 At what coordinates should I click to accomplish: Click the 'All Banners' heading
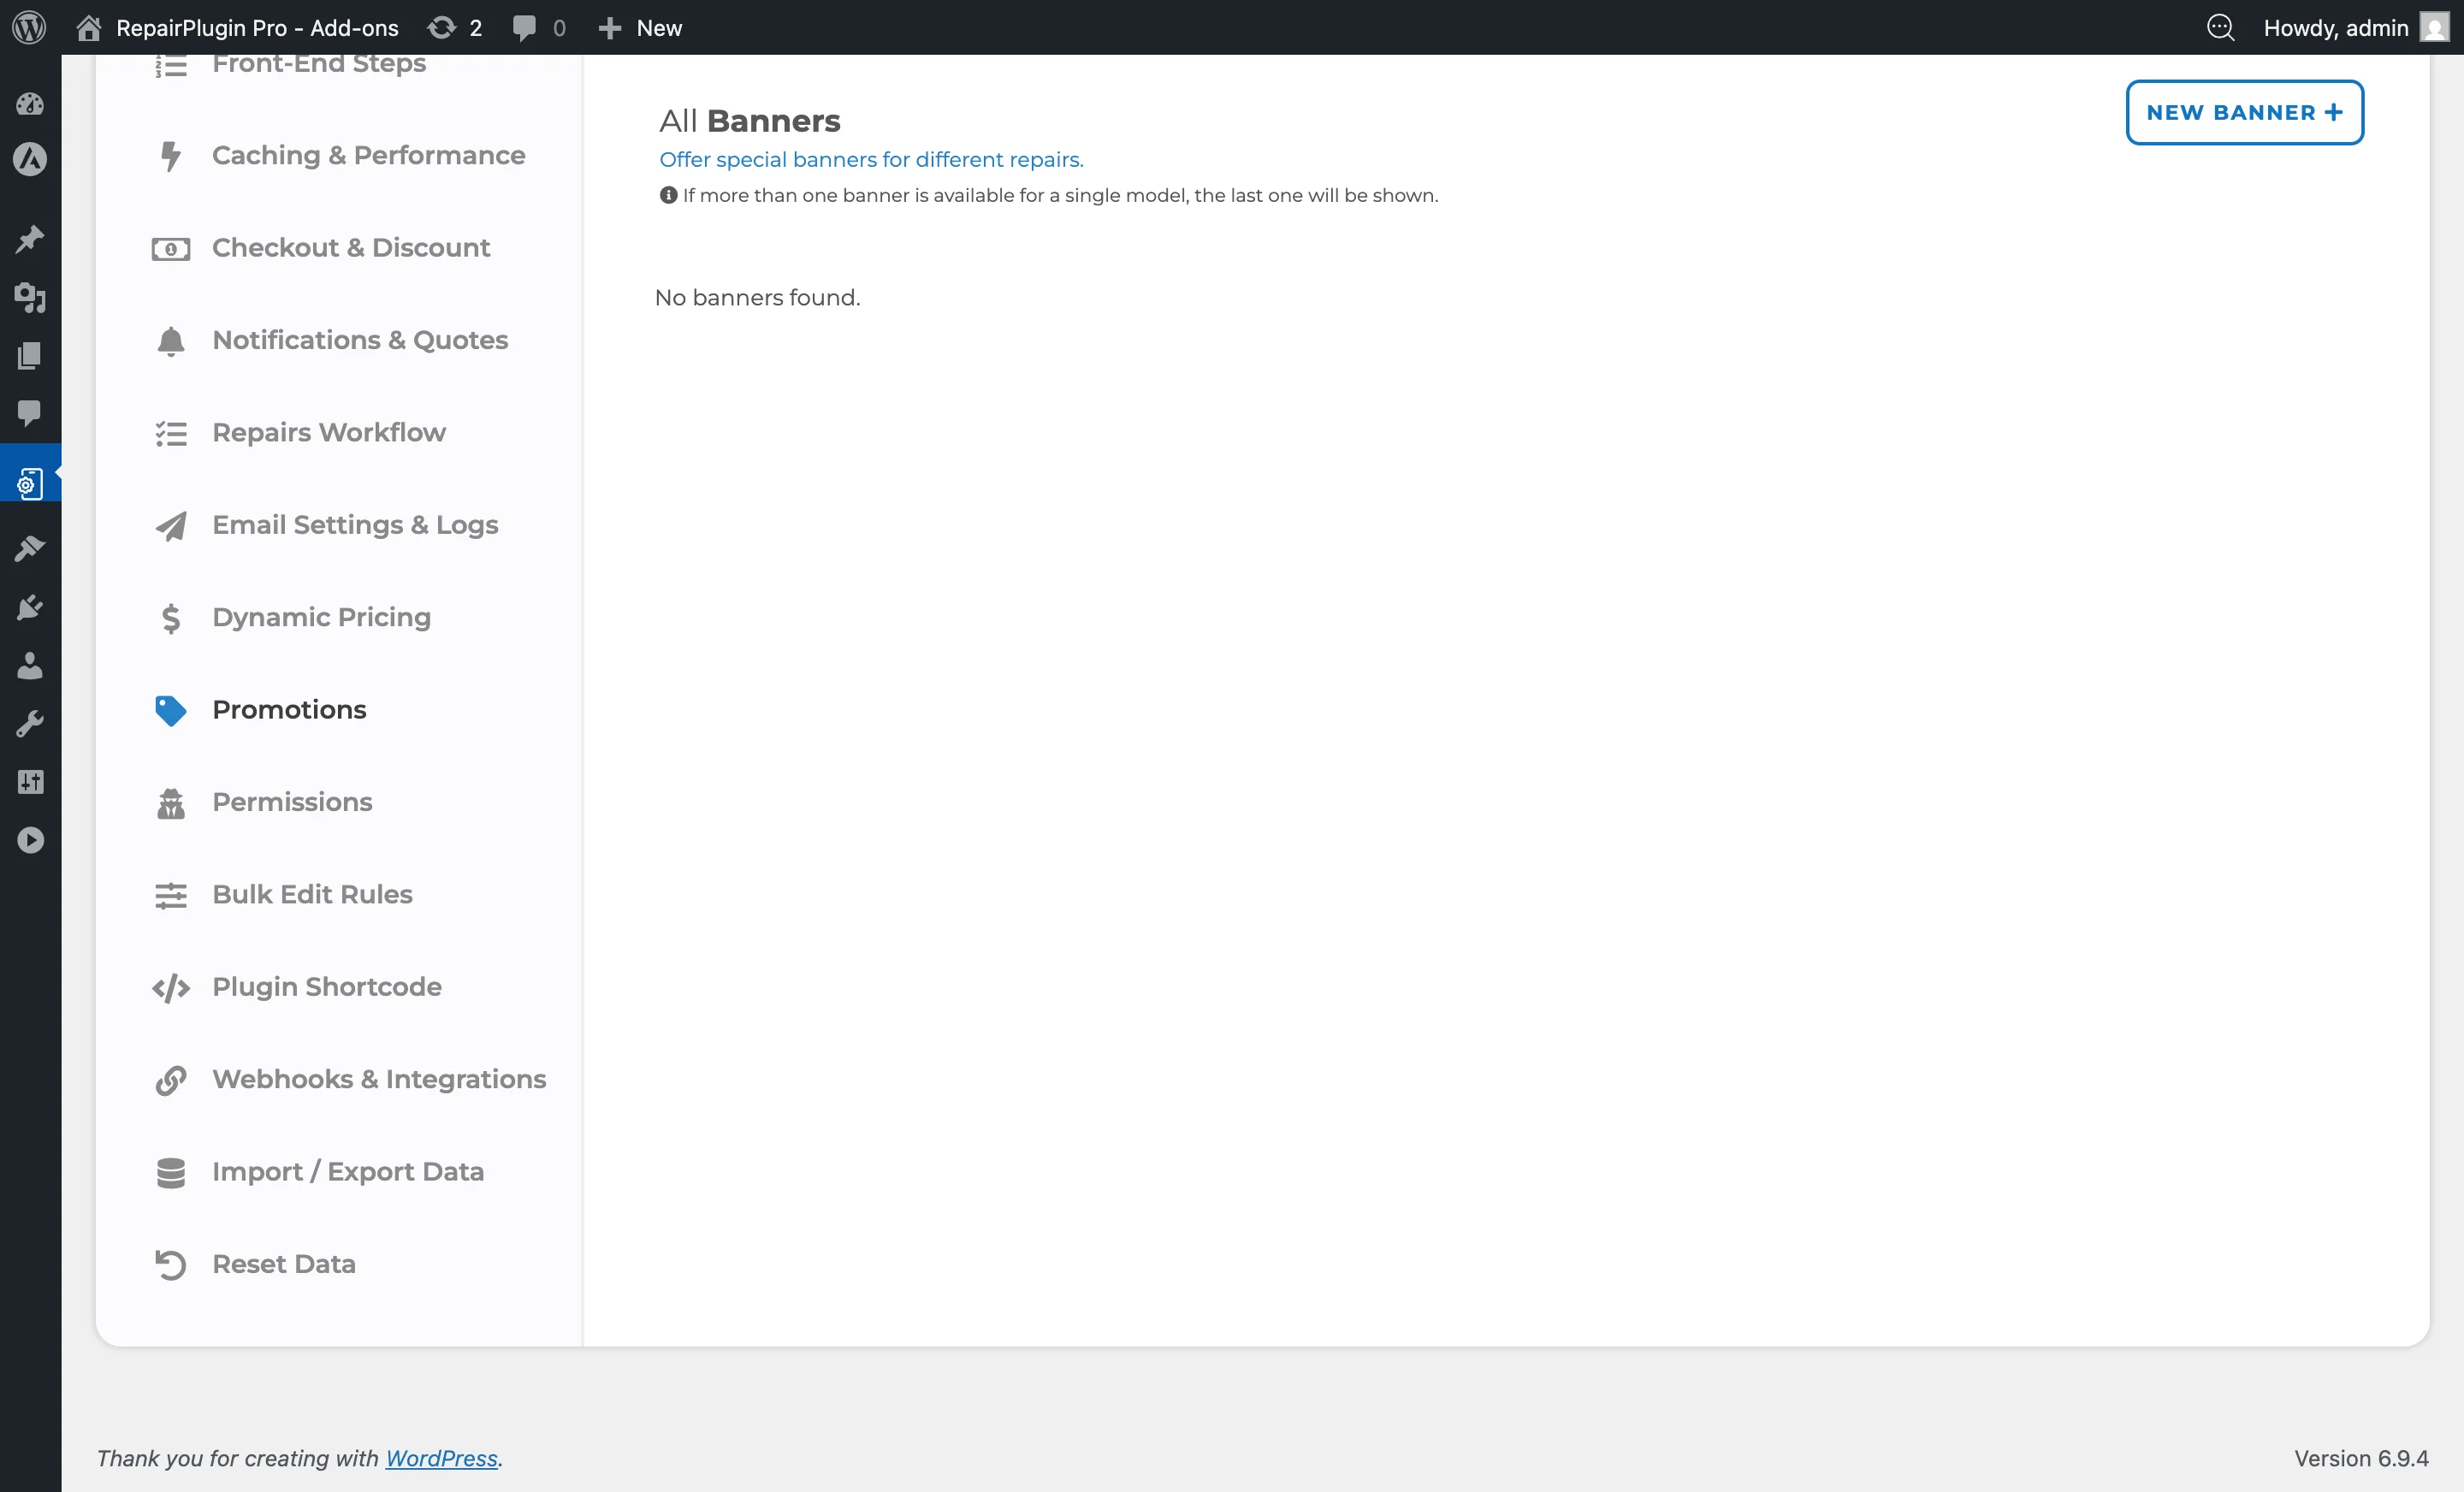coord(749,121)
